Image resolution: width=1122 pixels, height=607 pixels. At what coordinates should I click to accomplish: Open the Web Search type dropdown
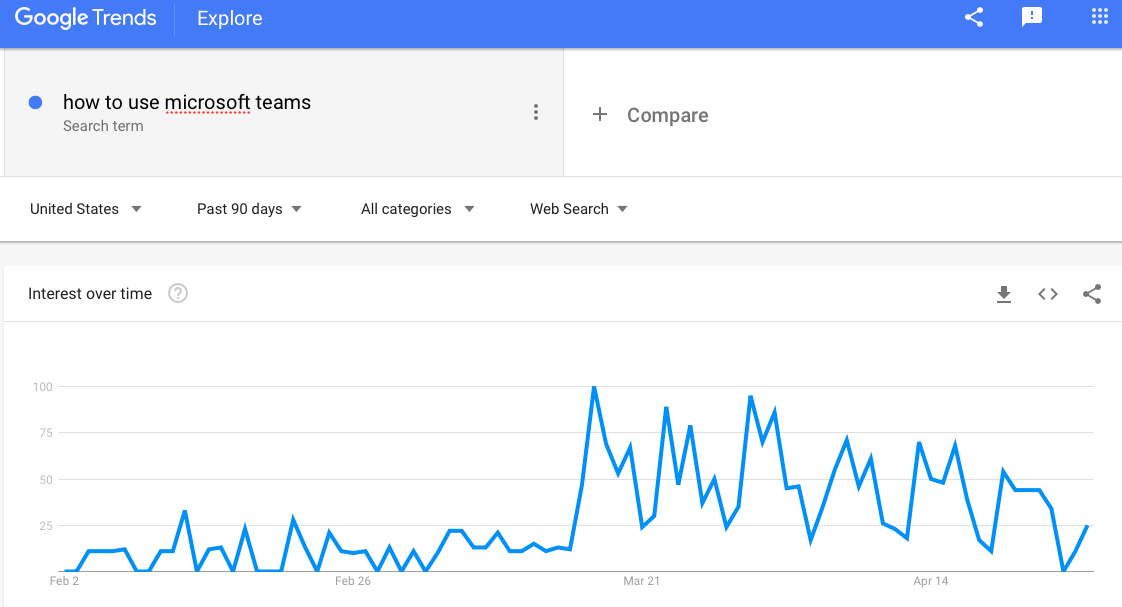coord(578,209)
